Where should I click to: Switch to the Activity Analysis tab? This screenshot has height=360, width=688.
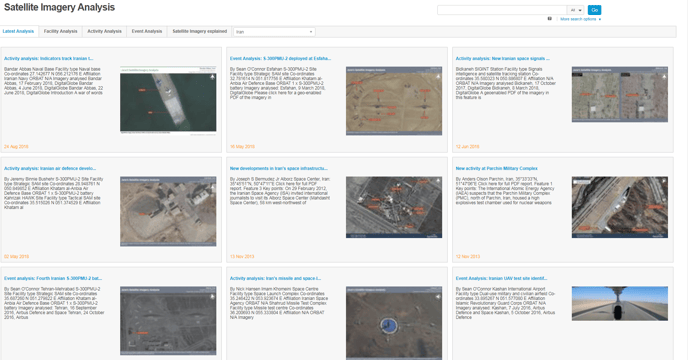pyautogui.click(x=104, y=31)
